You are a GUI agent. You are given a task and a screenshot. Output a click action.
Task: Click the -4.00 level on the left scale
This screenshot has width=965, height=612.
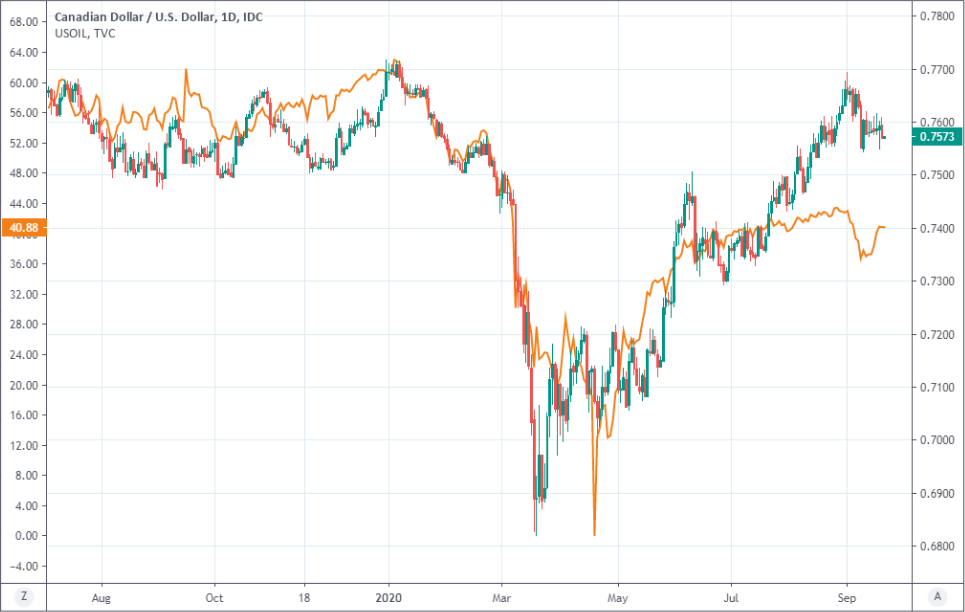coord(24,566)
